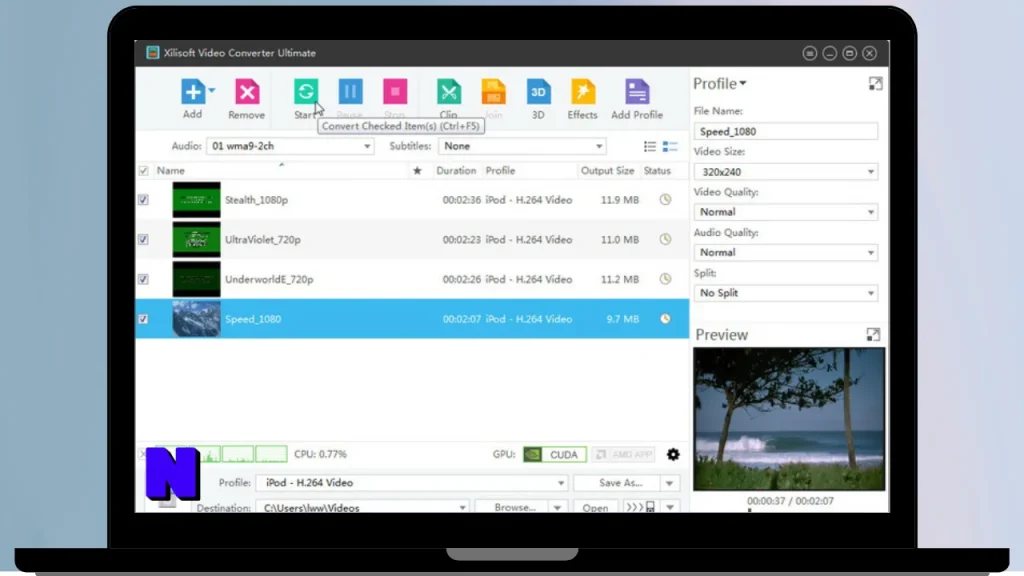Sort by the favorite star column

(x=417, y=171)
